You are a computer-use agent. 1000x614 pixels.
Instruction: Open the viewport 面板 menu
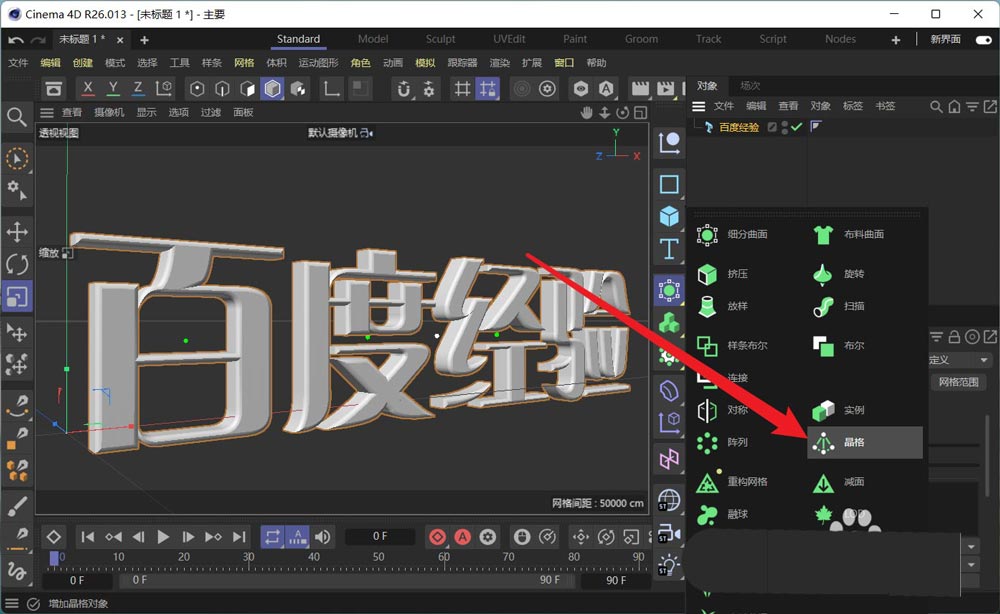pos(243,113)
